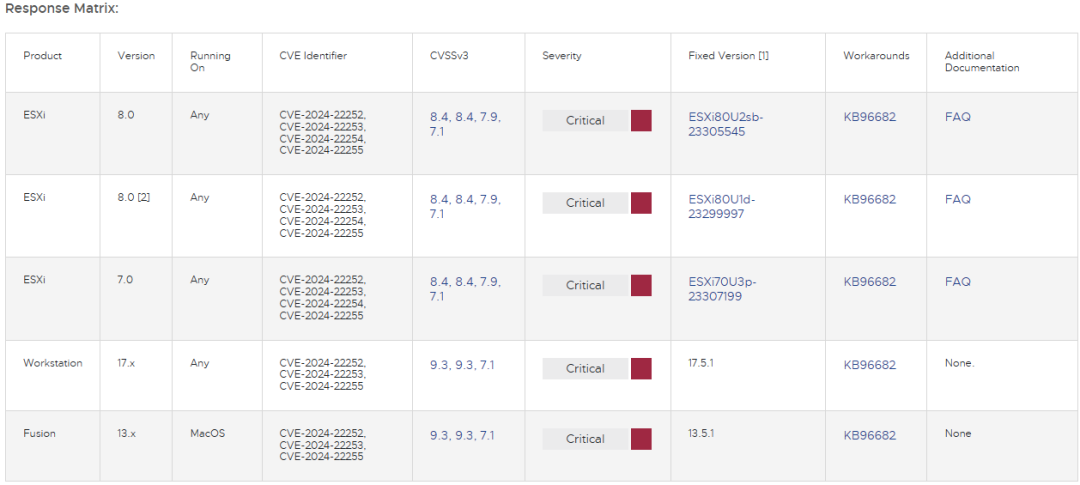Viewport: 1080px width, 485px height.
Task: Click the 9.3, 9.3, 7.1 scores for Fusion
Action: 462,436
